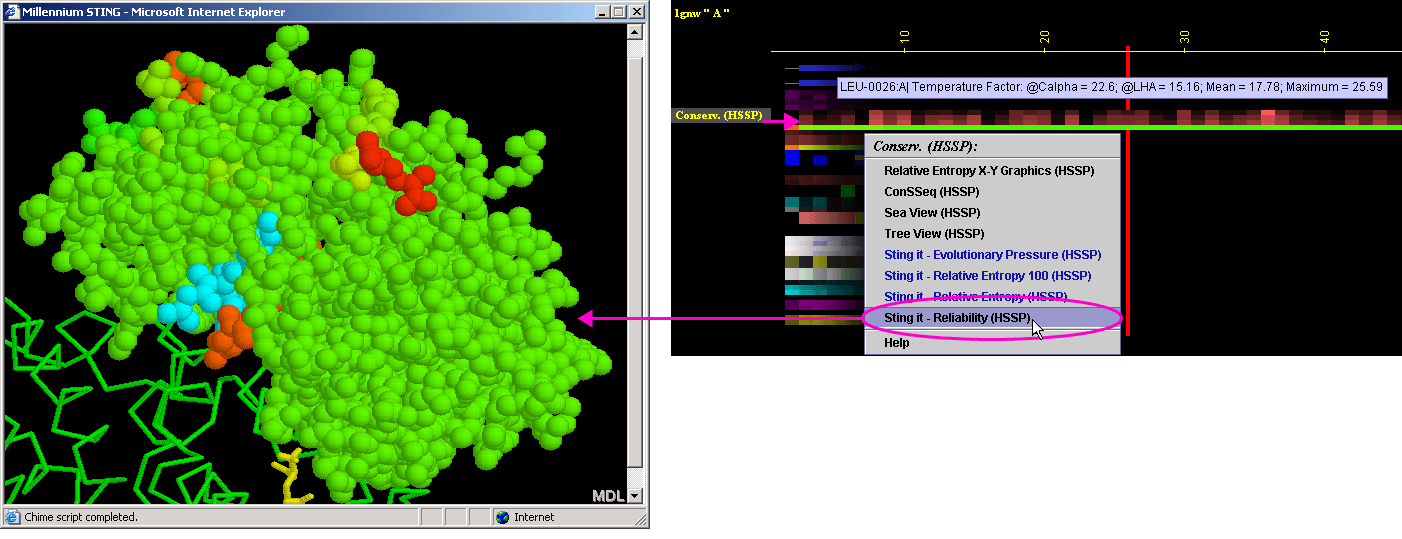Click the 1gnw " A " chain label
The image size is (1402, 539).
[703, 13]
